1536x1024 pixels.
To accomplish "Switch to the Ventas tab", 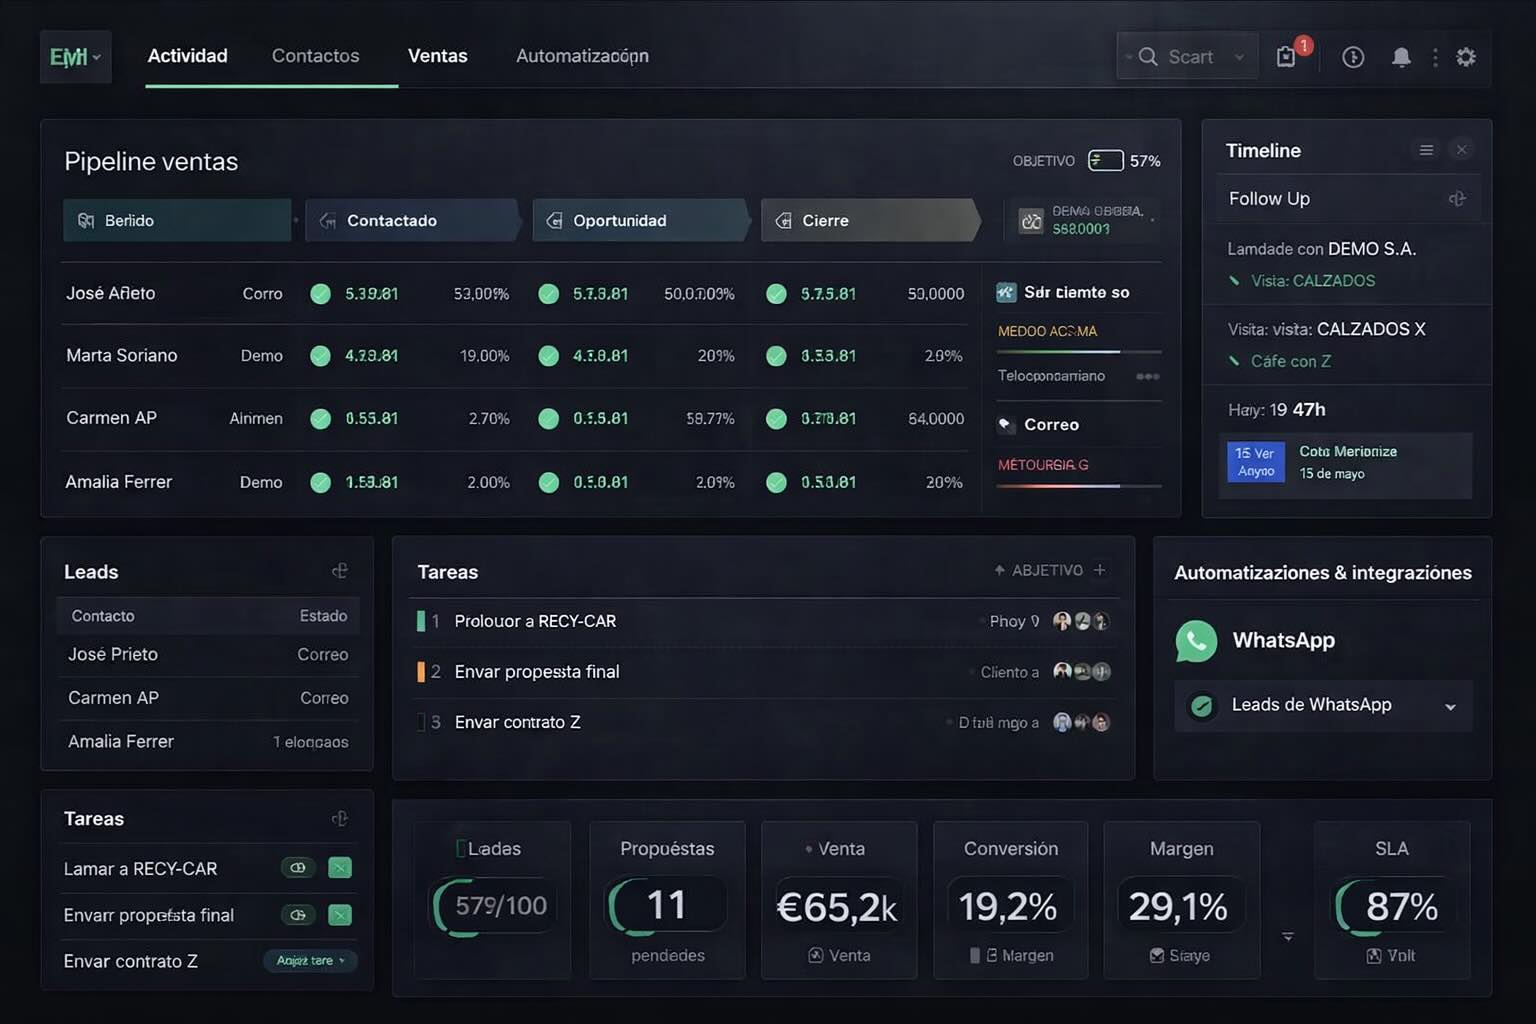I will (437, 56).
